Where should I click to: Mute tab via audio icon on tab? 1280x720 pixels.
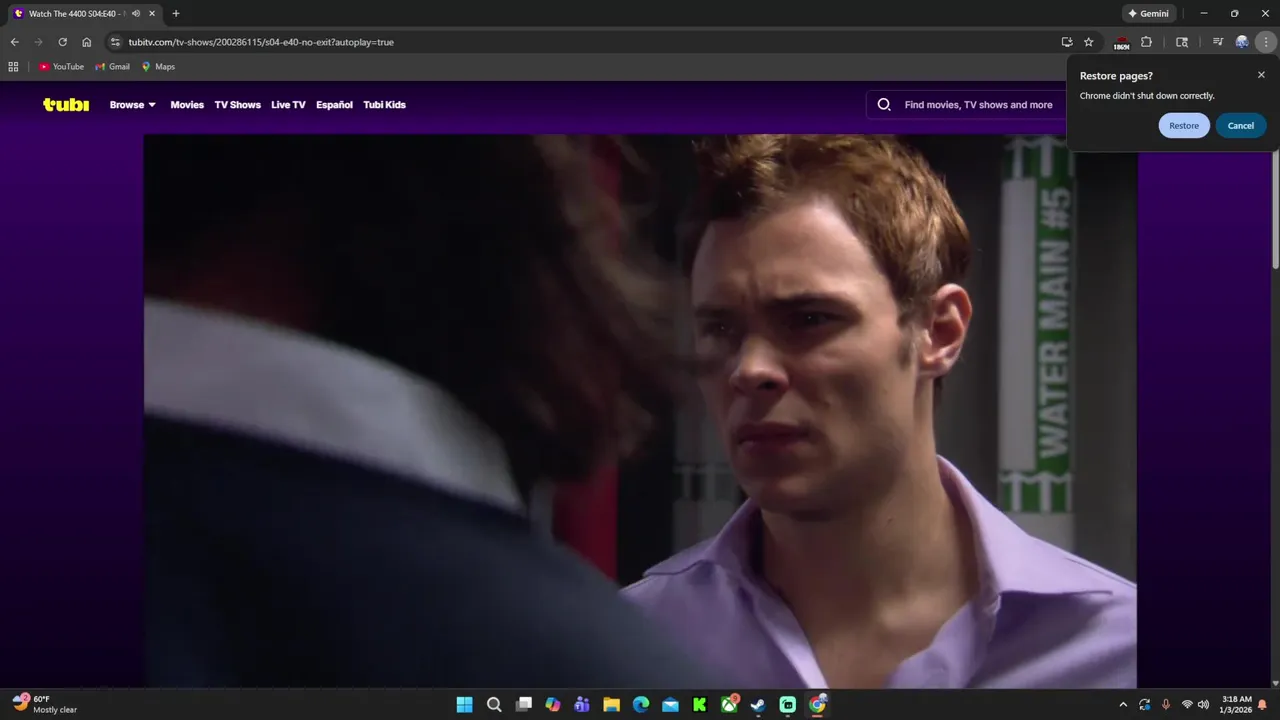click(x=136, y=14)
